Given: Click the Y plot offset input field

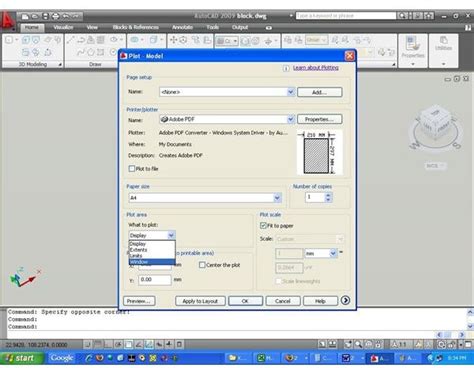Looking at the screenshot, I should pos(155,279).
